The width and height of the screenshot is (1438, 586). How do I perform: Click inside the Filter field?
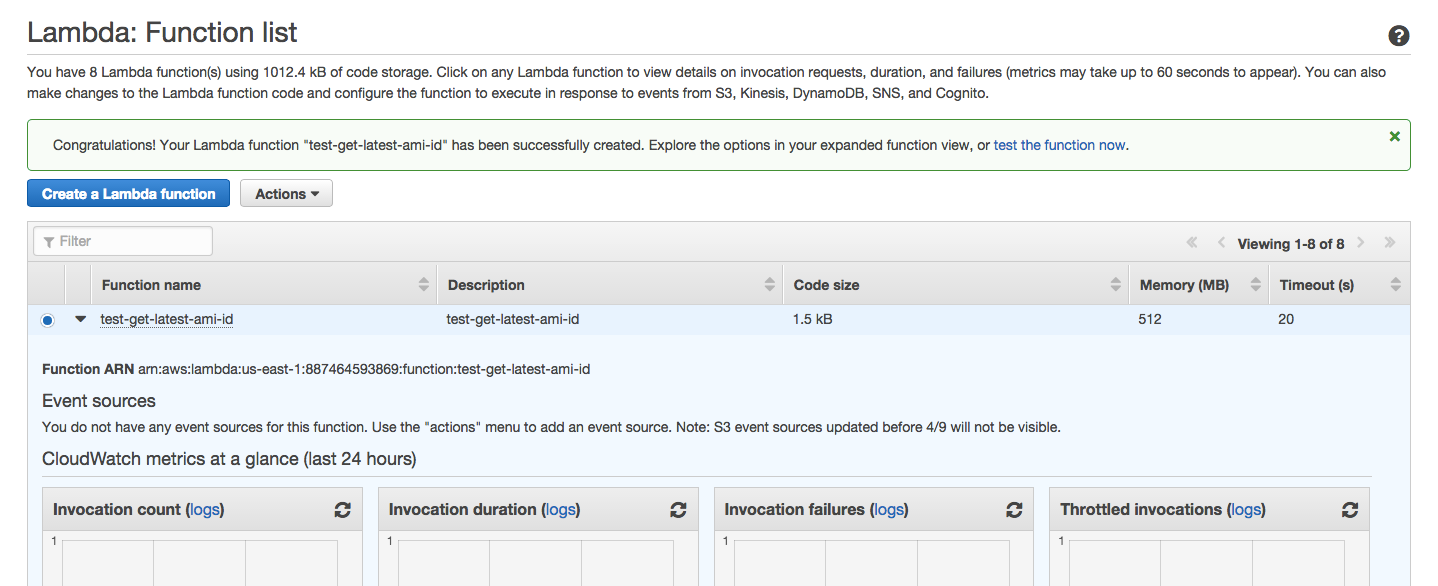click(x=122, y=241)
